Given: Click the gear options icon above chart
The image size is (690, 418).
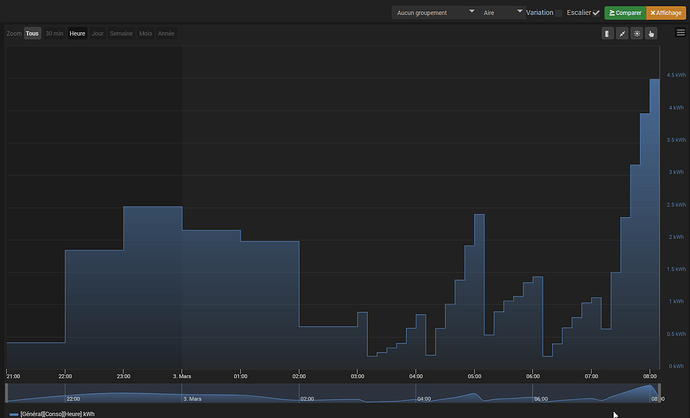Looking at the screenshot, I should click(x=636, y=33).
